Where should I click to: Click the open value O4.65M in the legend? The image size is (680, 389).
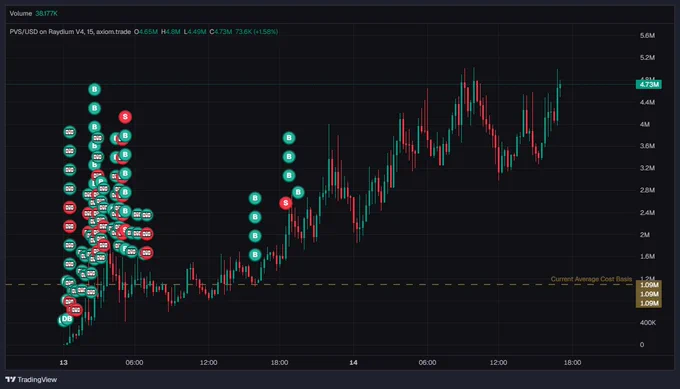[146, 32]
